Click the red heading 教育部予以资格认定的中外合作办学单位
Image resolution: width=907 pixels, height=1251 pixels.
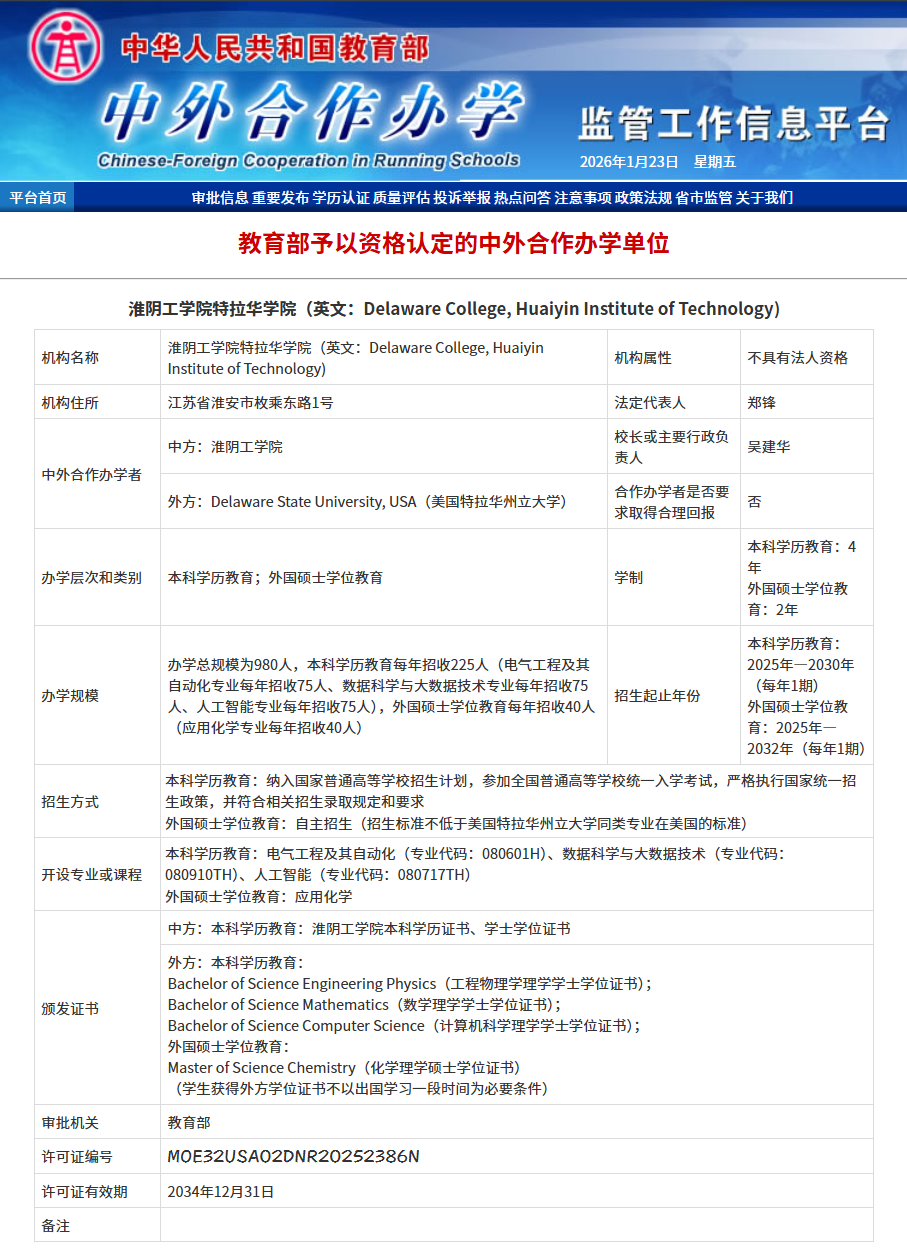pyautogui.click(x=453, y=243)
